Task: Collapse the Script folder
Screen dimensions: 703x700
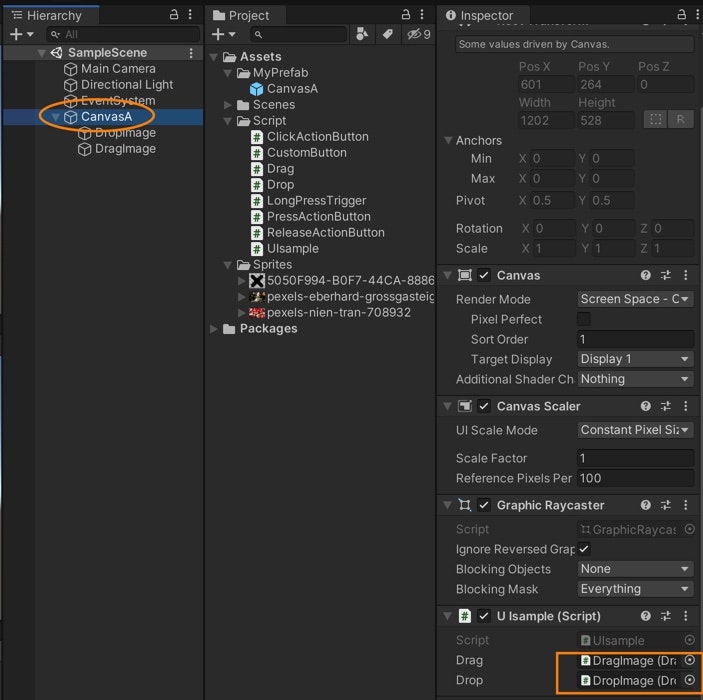Action: pyautogui.click(x=228, y=121)
